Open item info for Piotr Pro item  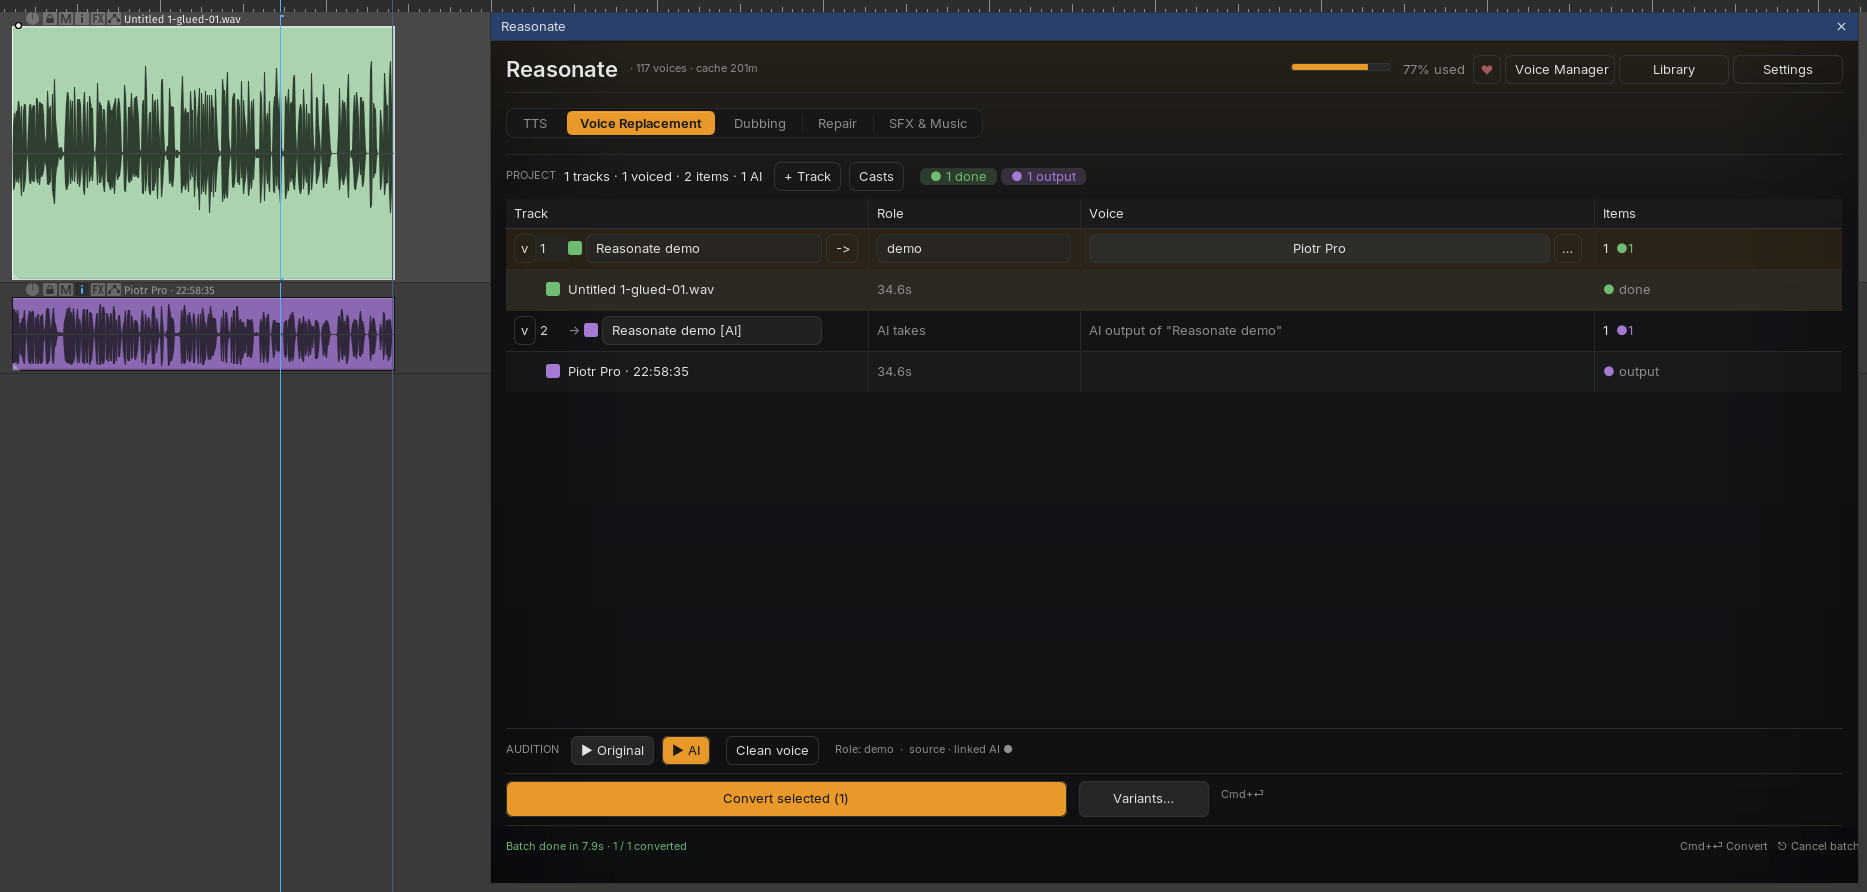click(x=82, y=290)
